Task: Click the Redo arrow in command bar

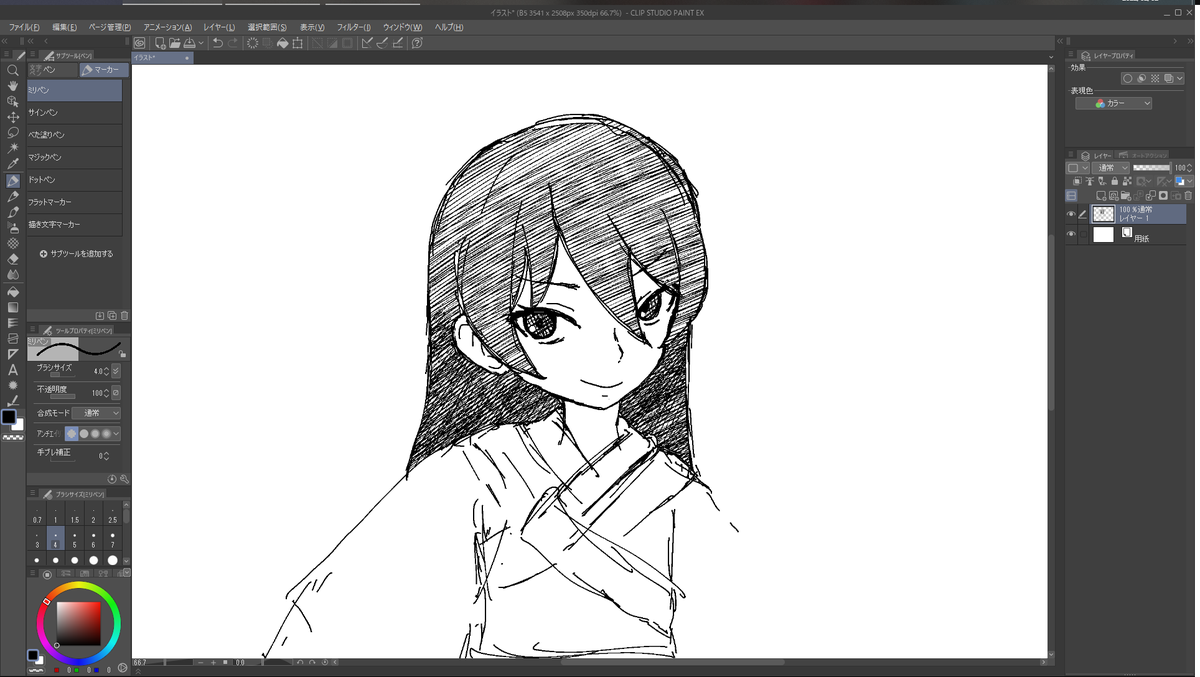Action: (x=233, y=43)
